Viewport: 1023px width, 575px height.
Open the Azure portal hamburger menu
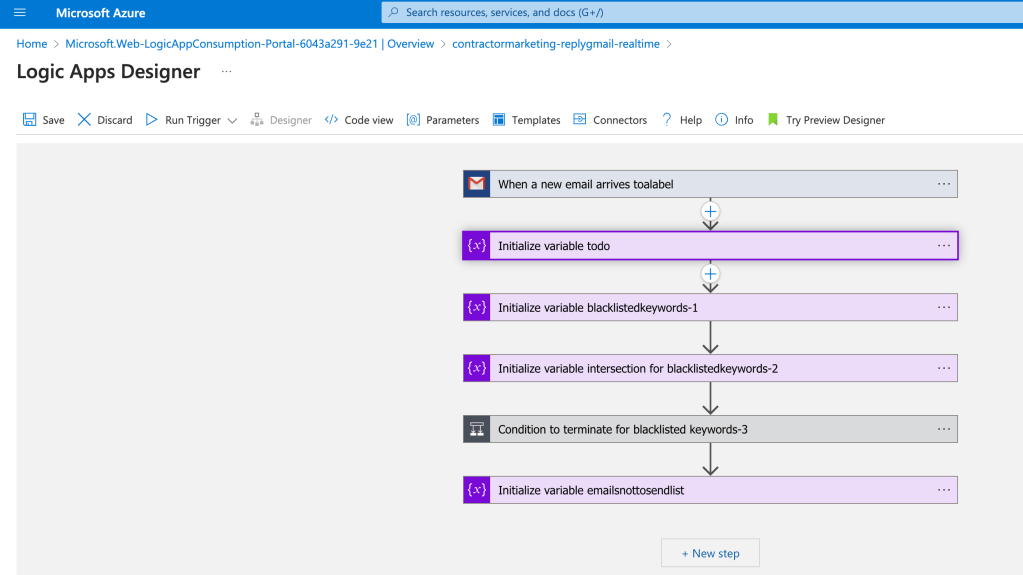click(20, 12)
